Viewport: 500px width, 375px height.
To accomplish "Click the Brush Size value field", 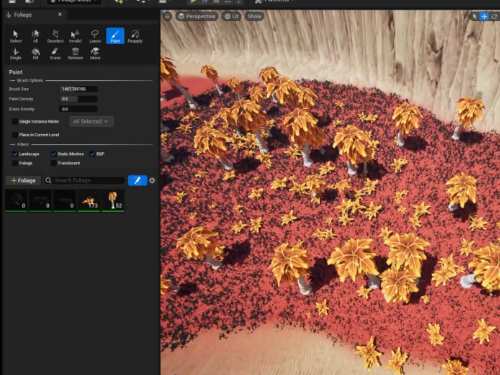I will 78,89.
